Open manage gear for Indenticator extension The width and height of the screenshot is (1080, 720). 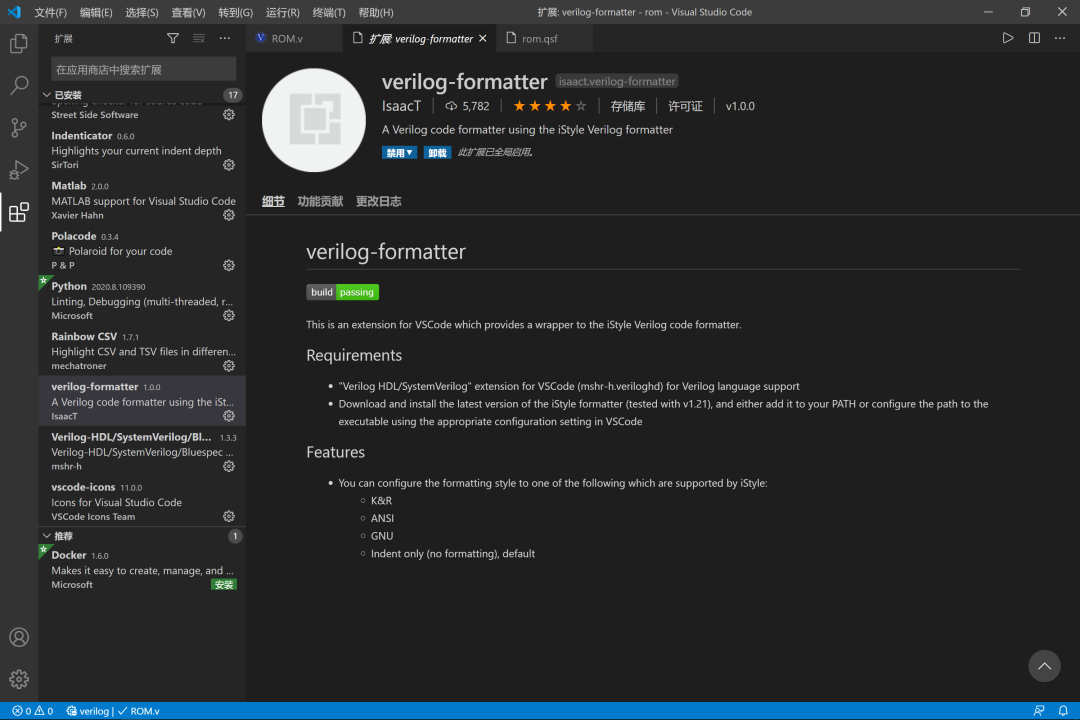(229, 165)
